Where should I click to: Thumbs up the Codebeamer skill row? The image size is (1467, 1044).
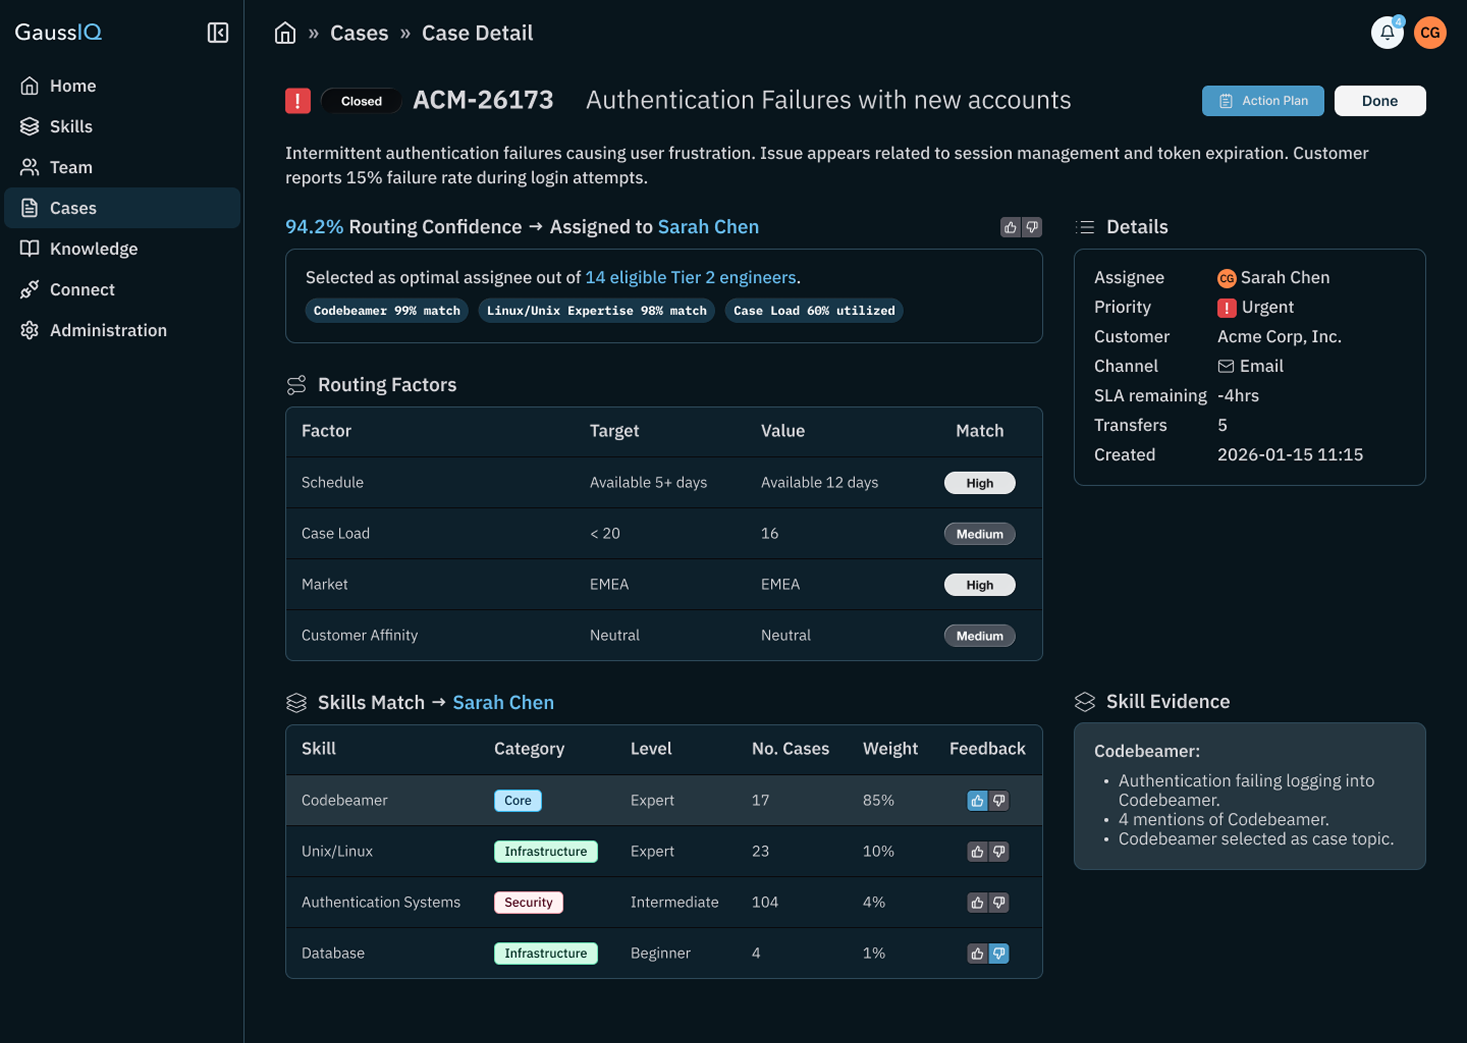[977, 801]
